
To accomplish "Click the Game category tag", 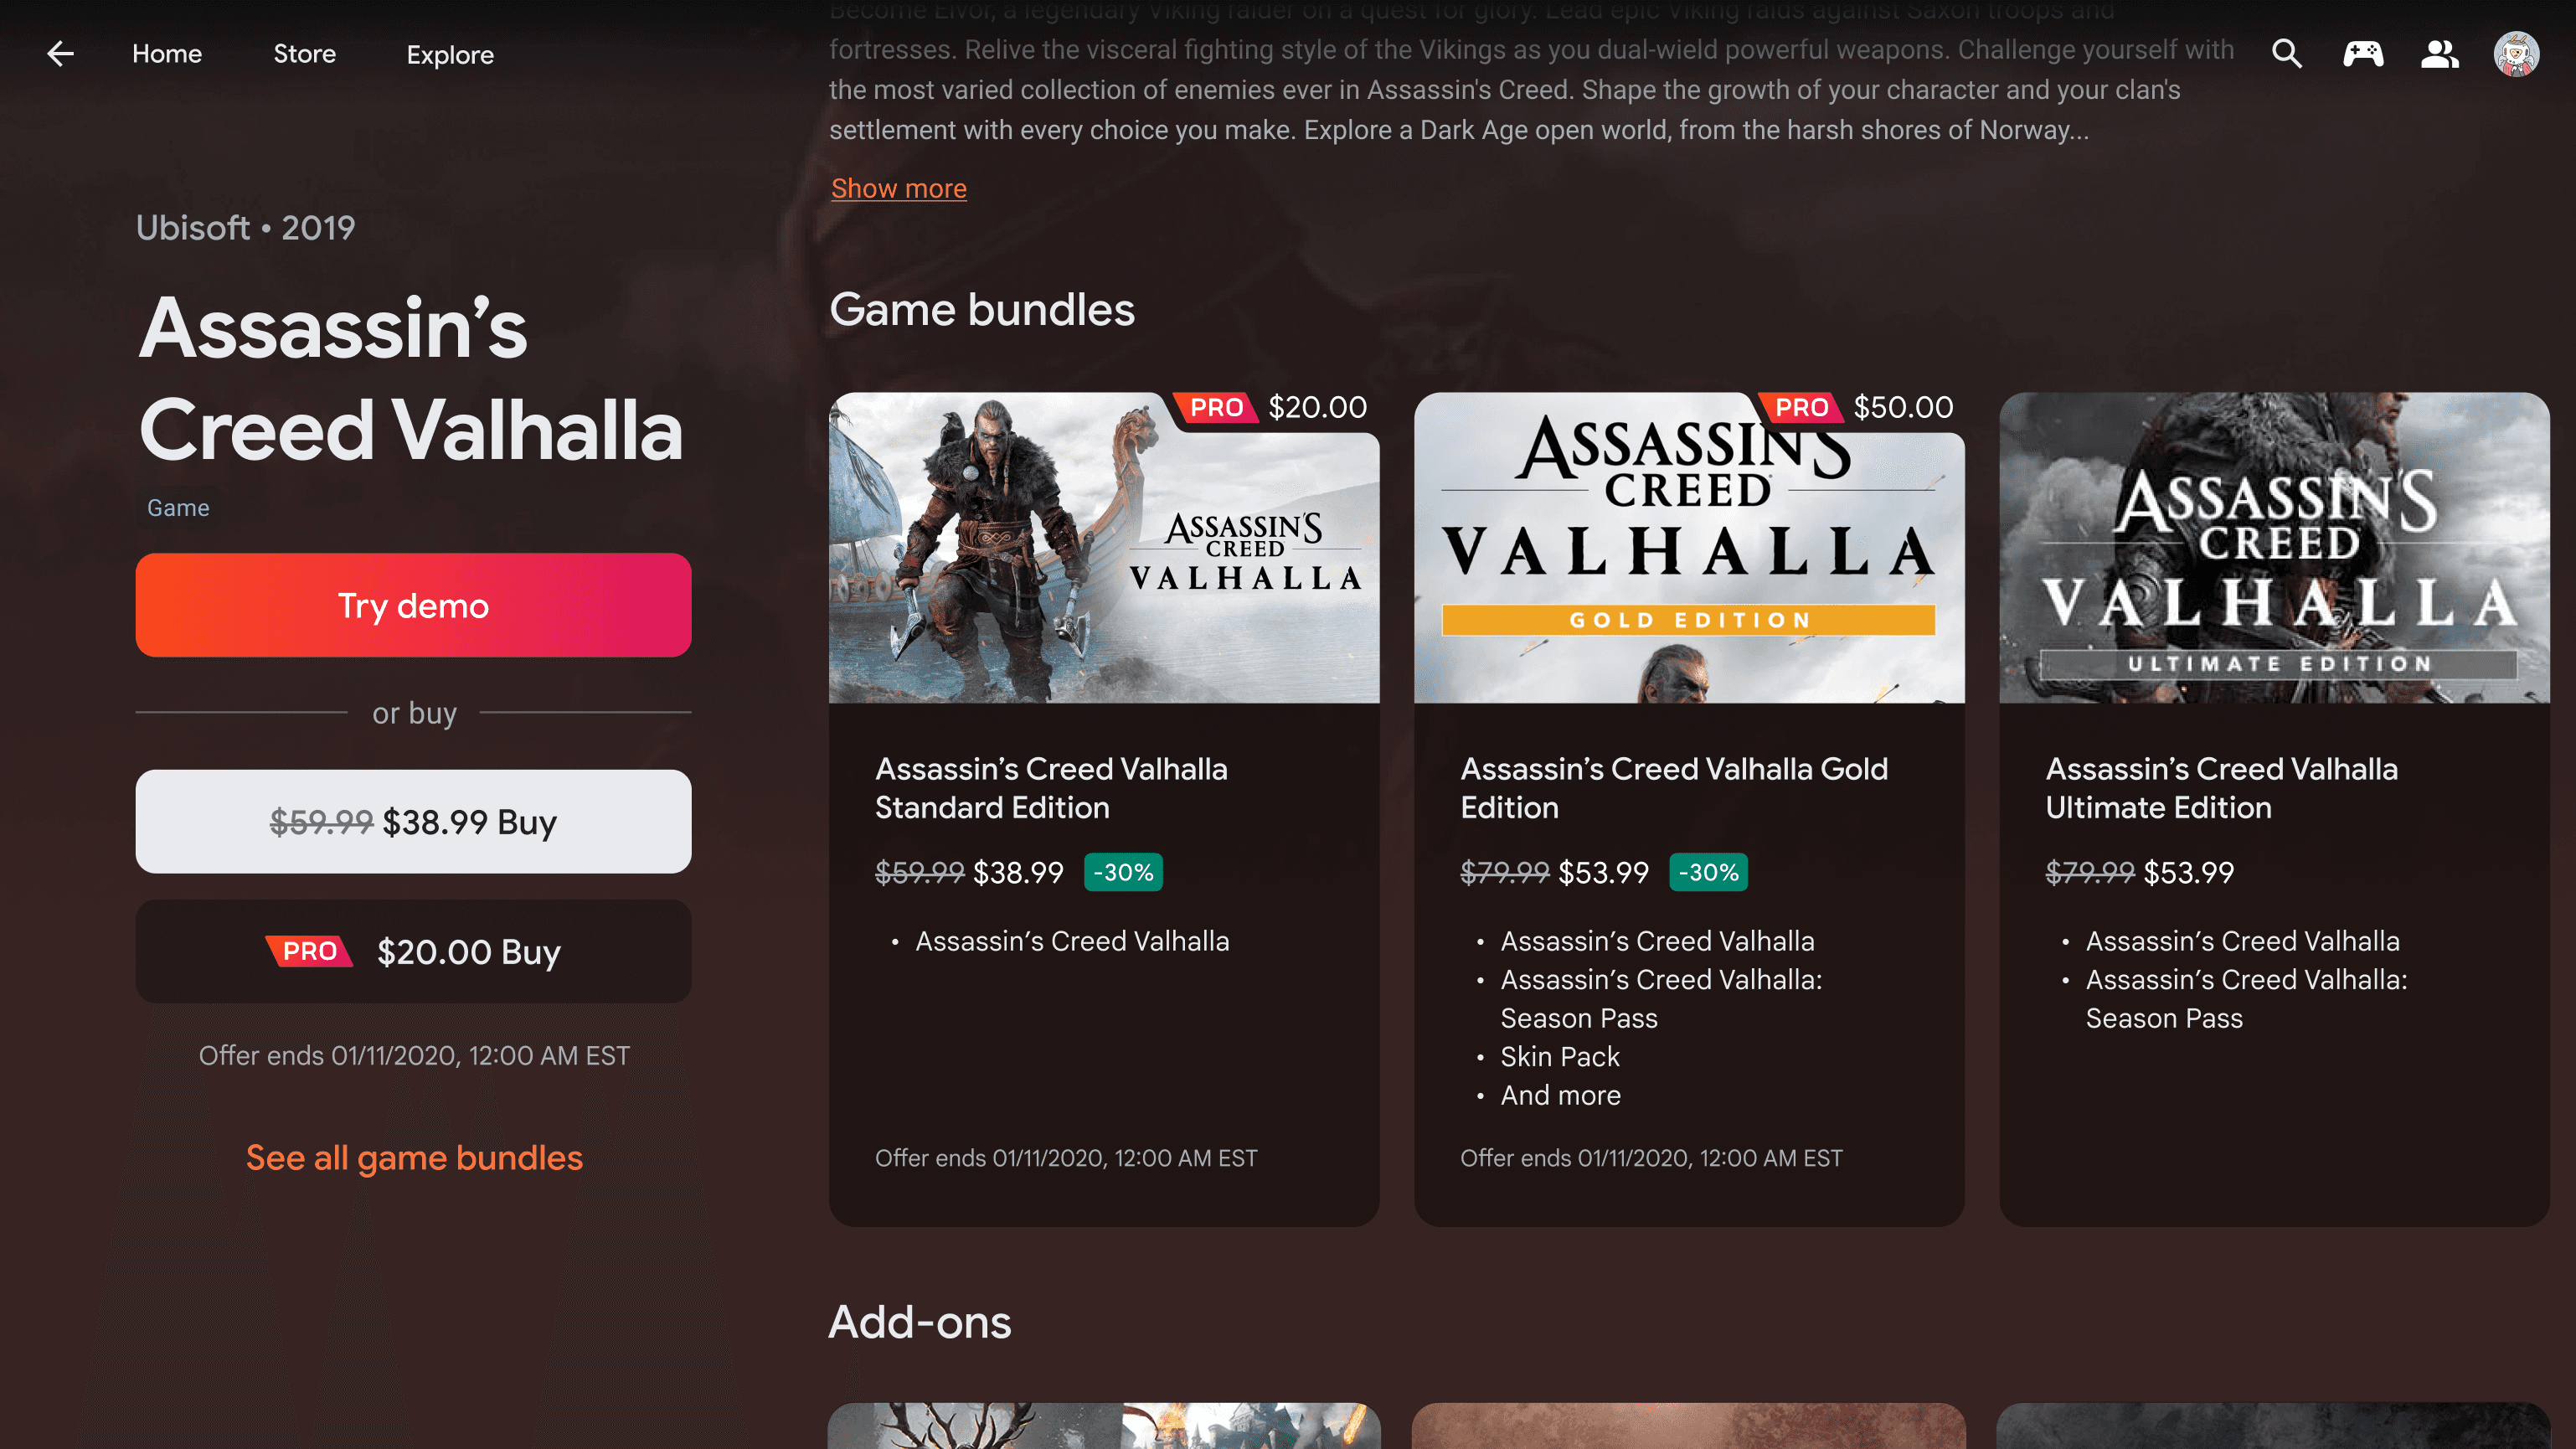I will point(178,508).
